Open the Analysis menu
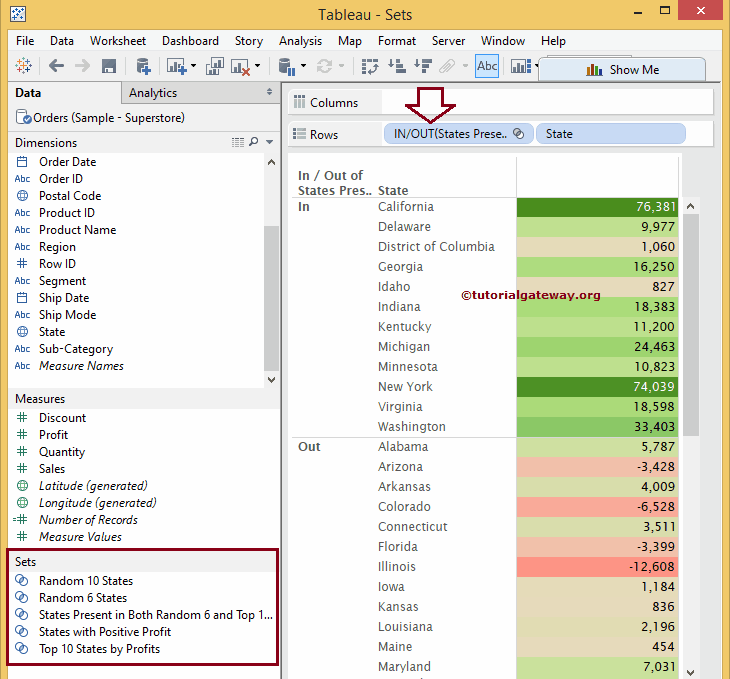The width and height of the screenshot is (730, 679). [x=300, y=41]
